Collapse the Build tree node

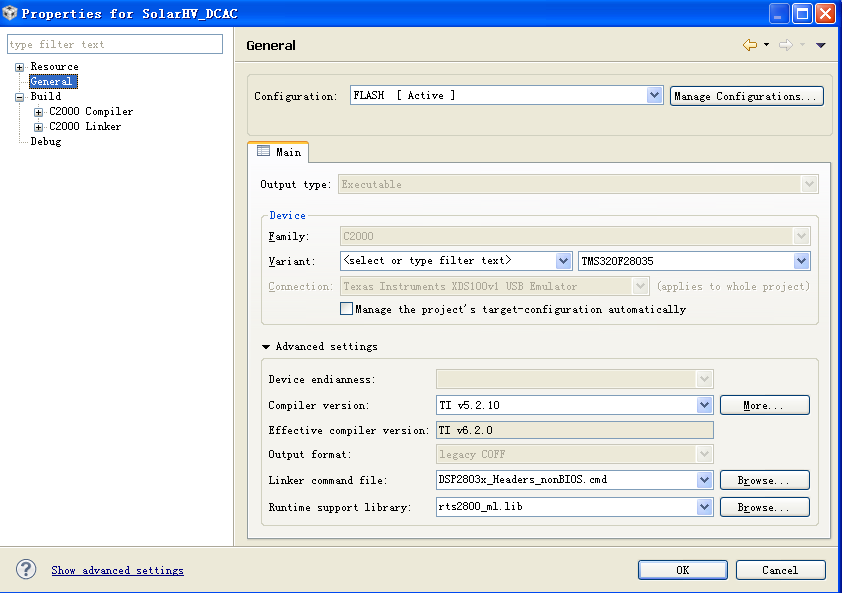point(19,97)
